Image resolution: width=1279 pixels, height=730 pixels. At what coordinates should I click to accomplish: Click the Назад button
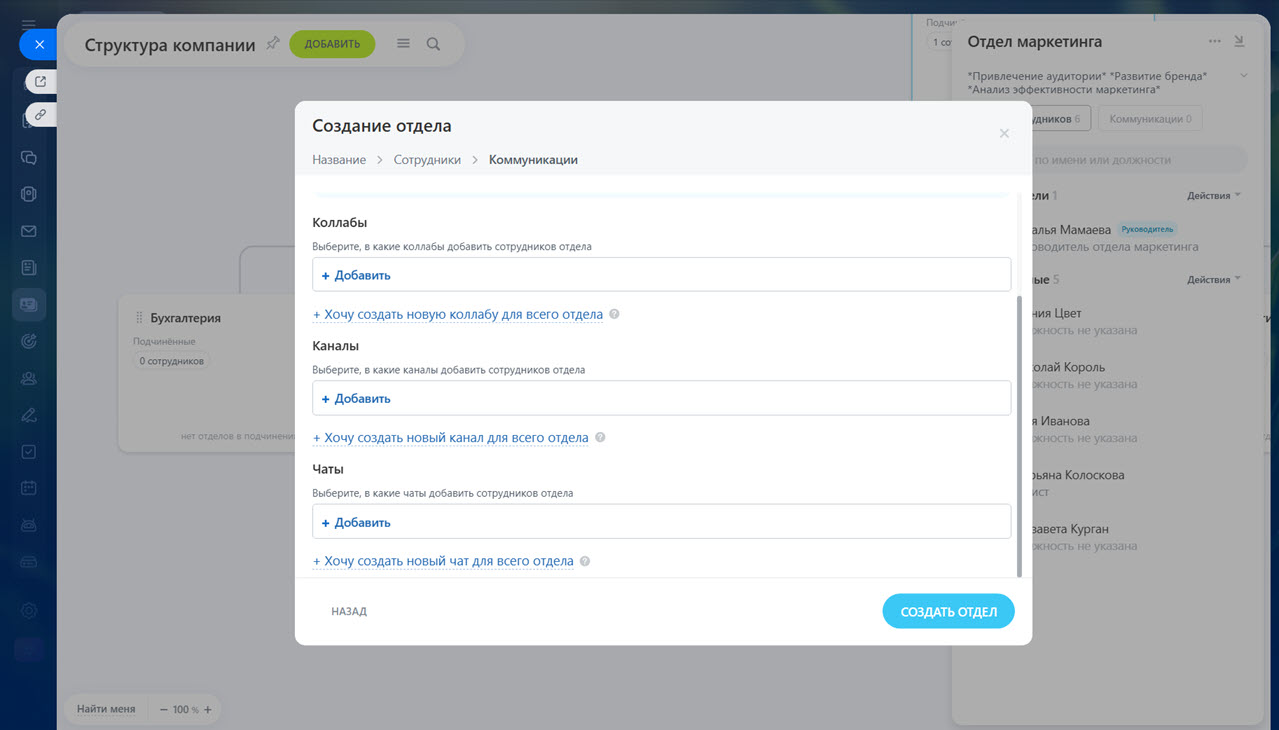pyautogui.click(x=349, y=611)
